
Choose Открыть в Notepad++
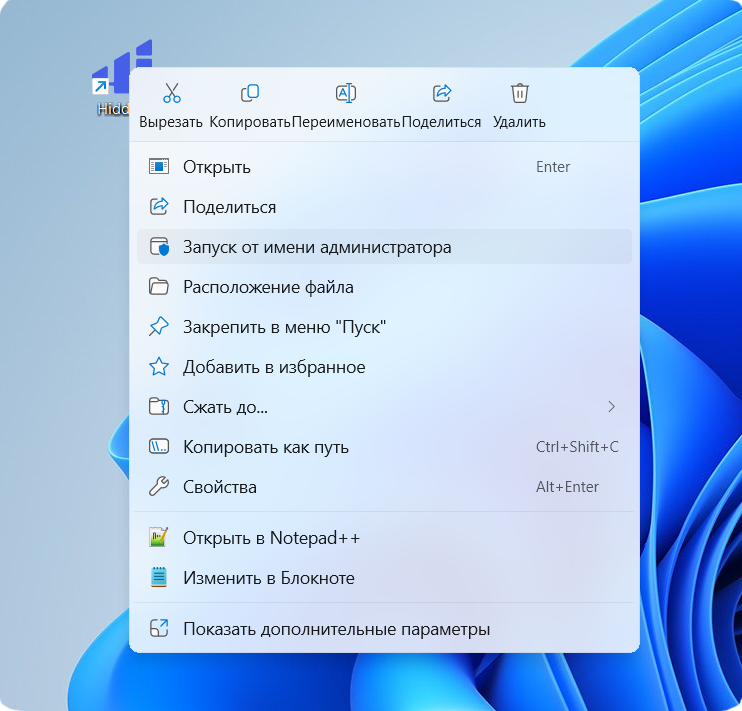tap(271, 538)
